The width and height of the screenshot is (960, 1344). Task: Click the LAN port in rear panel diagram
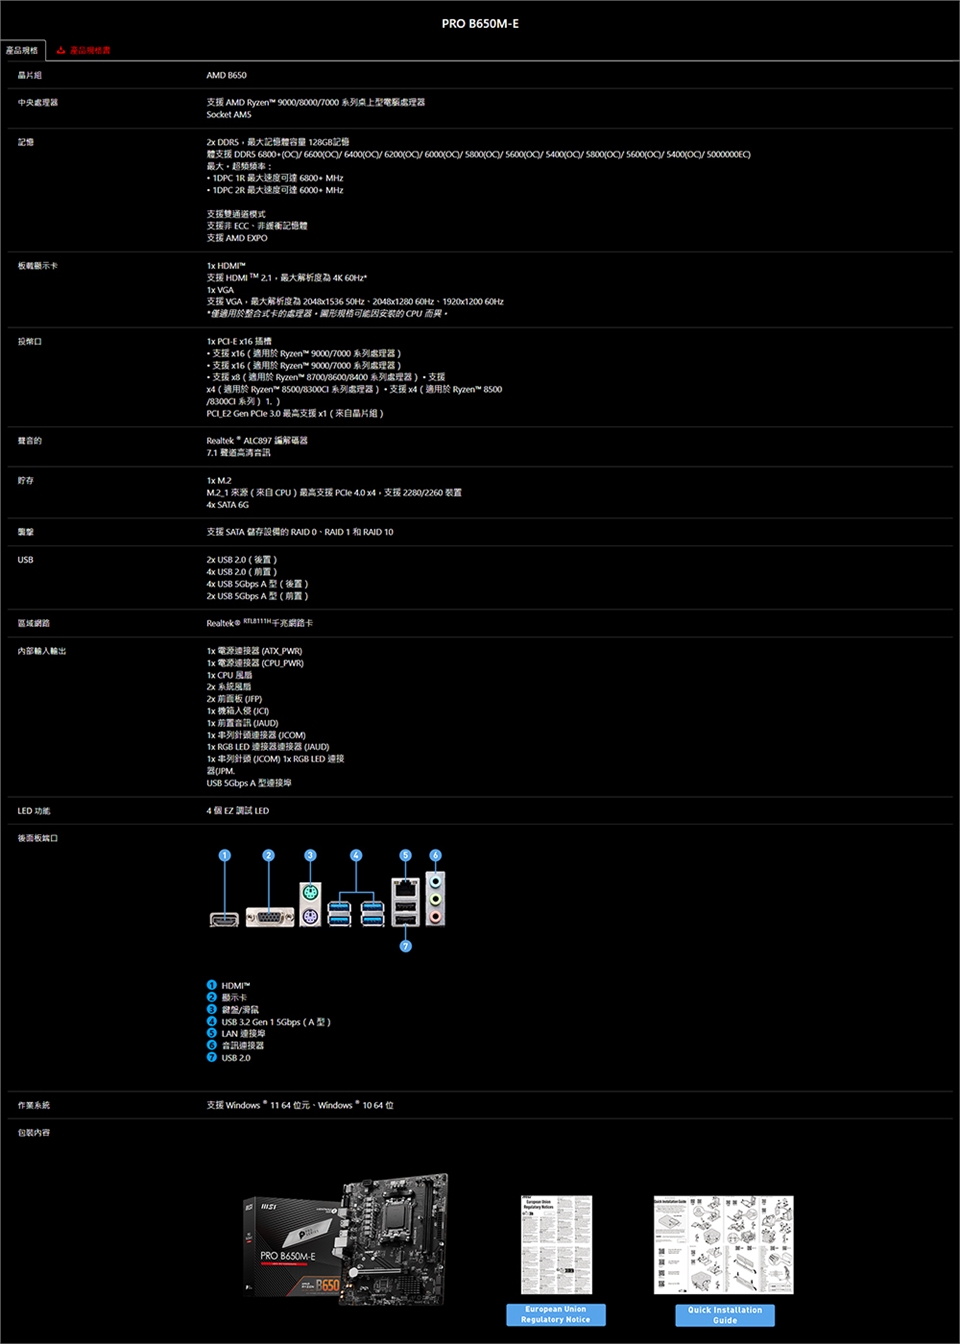[x=405, y=888]
